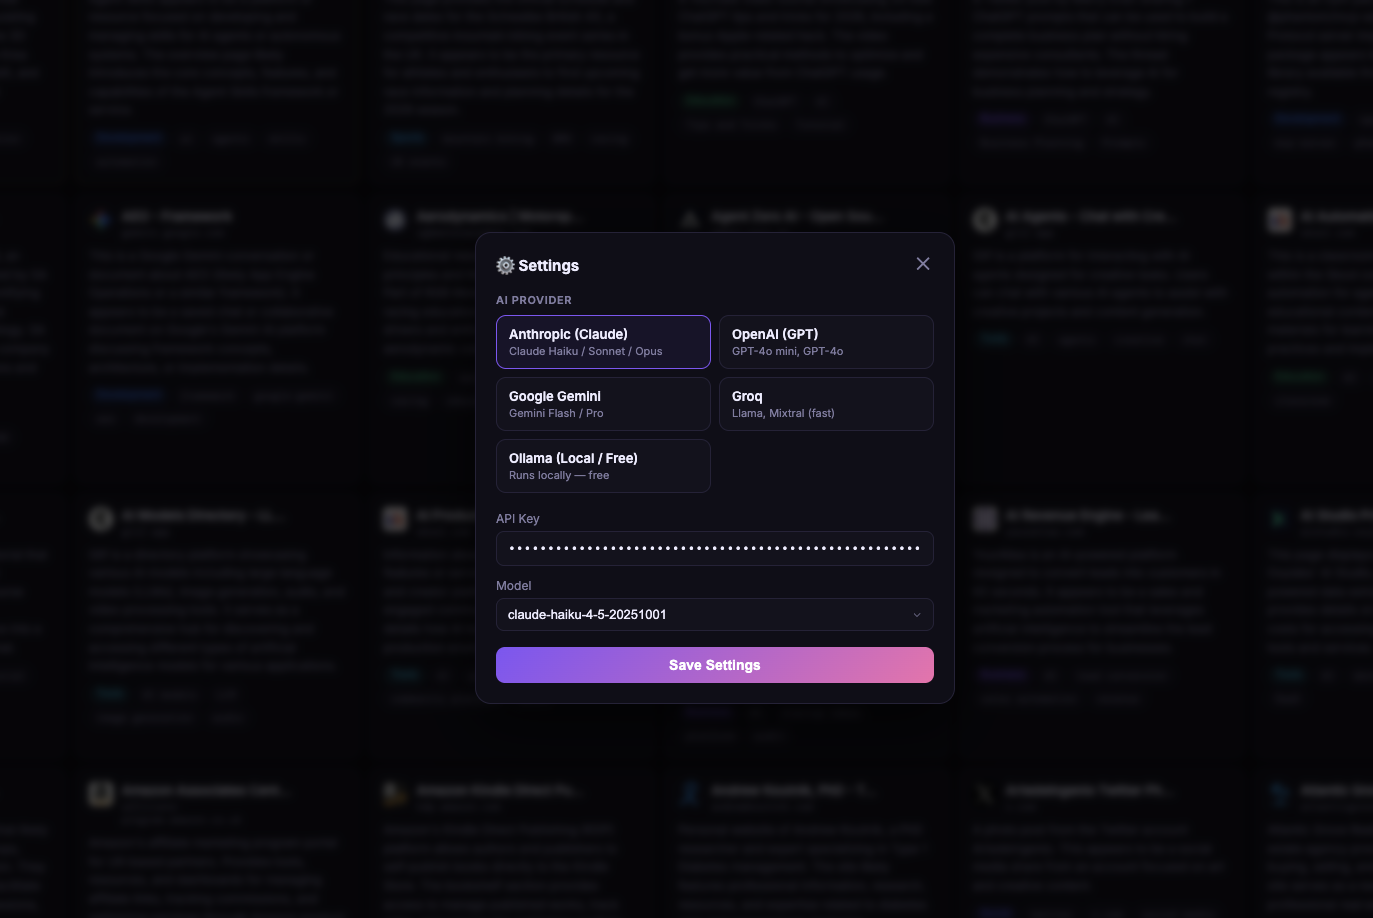Viewport: 1373px width, 918px height.
Task: Click inside the API Key field
Action: coord(714,548)
